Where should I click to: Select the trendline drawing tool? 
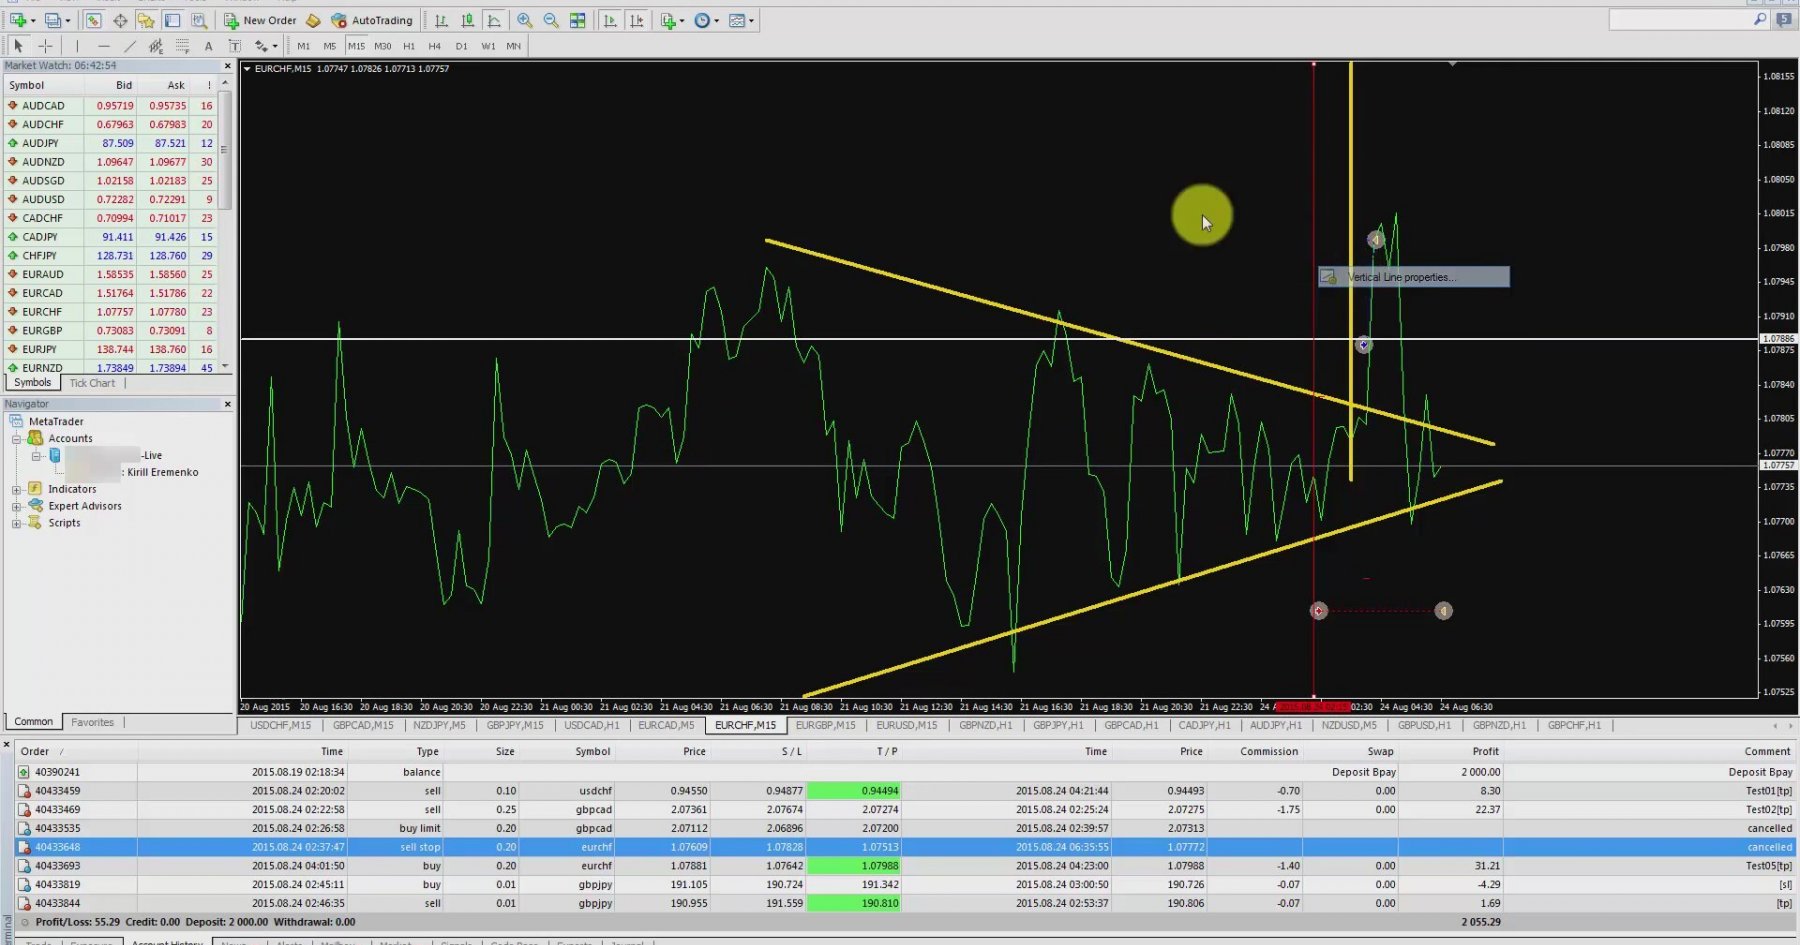point(129,46)
